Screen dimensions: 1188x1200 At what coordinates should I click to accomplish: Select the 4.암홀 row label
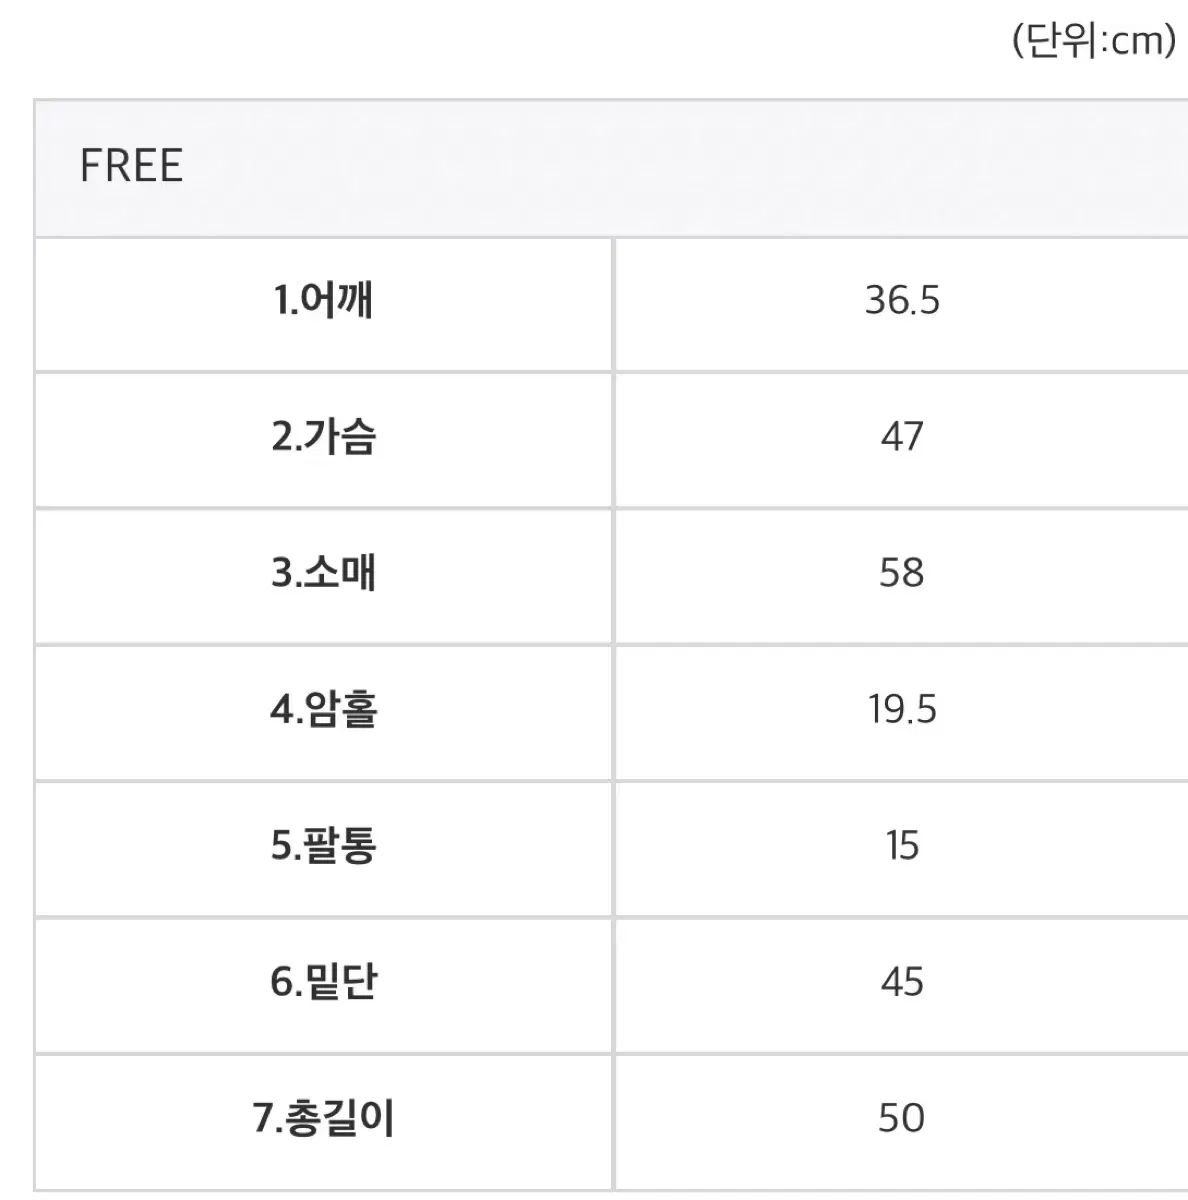tap(323, 710)
